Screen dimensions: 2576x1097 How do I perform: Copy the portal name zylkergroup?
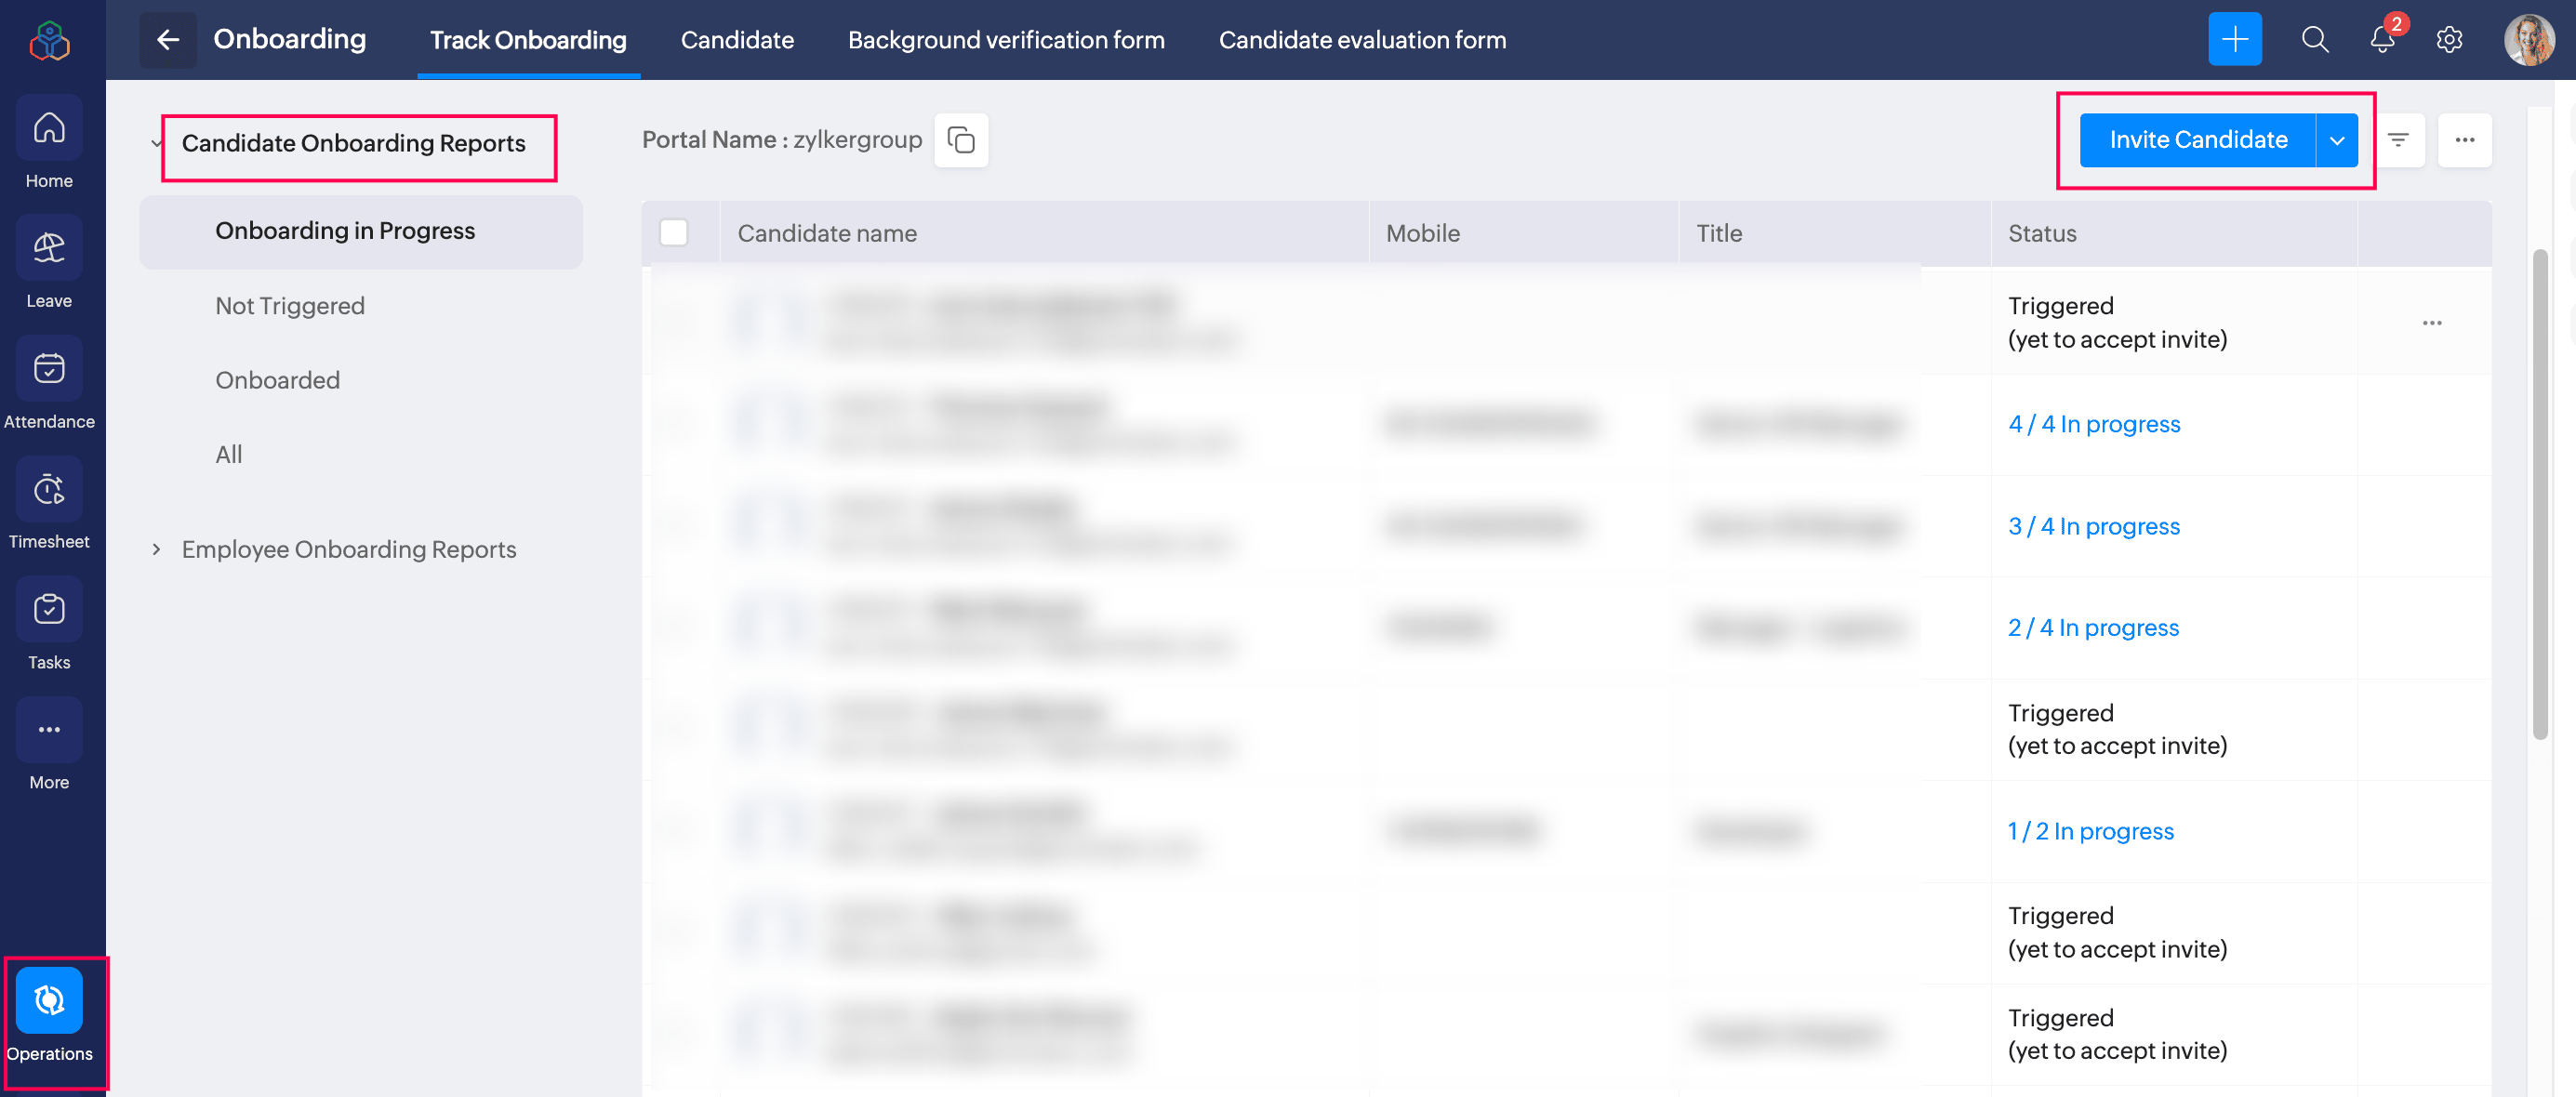[960, 140]
